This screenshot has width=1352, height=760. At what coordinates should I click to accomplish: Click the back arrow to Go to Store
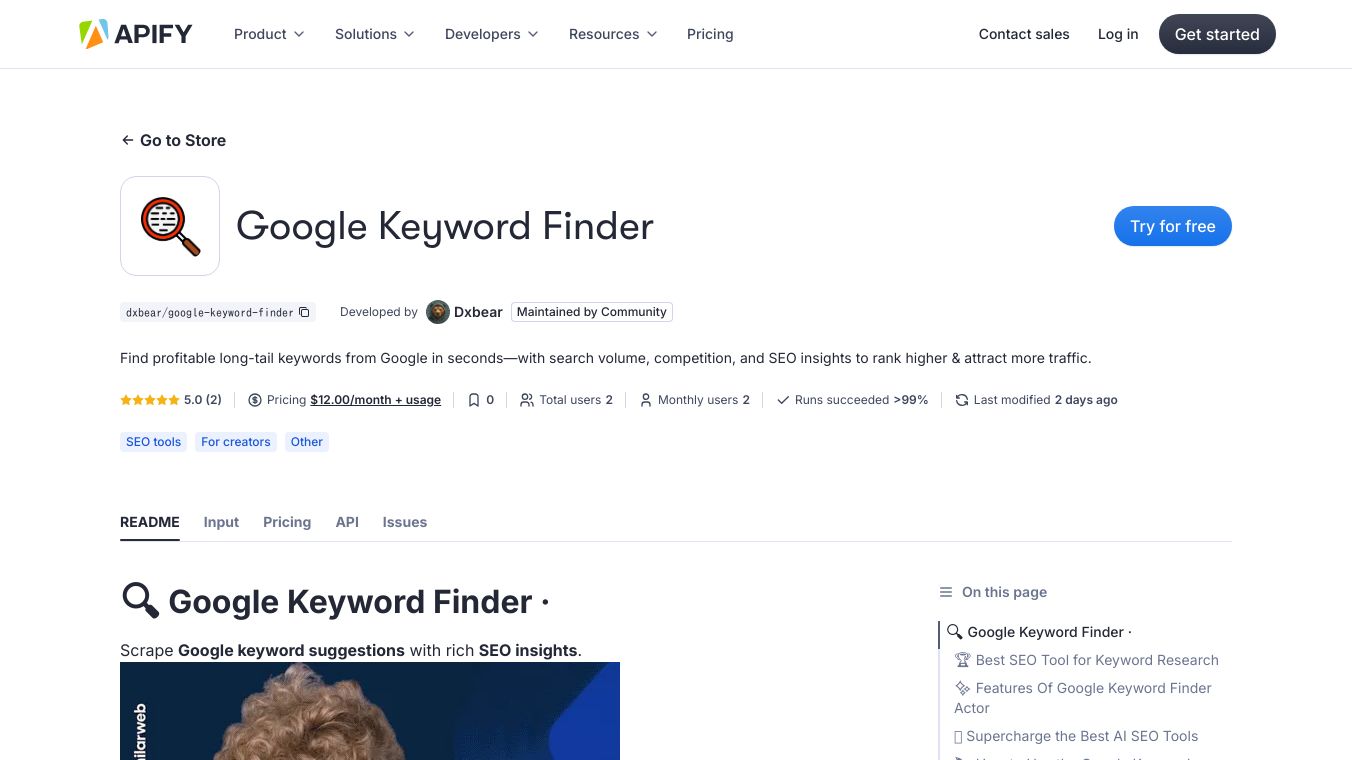[x=127, y=140]
